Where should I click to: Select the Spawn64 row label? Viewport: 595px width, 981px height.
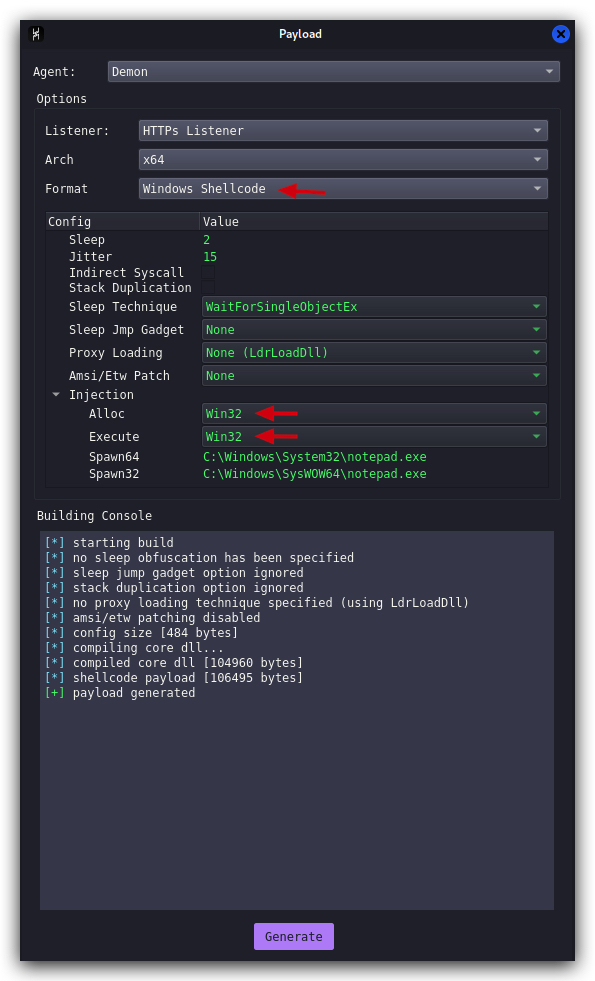tap(114, 457)
